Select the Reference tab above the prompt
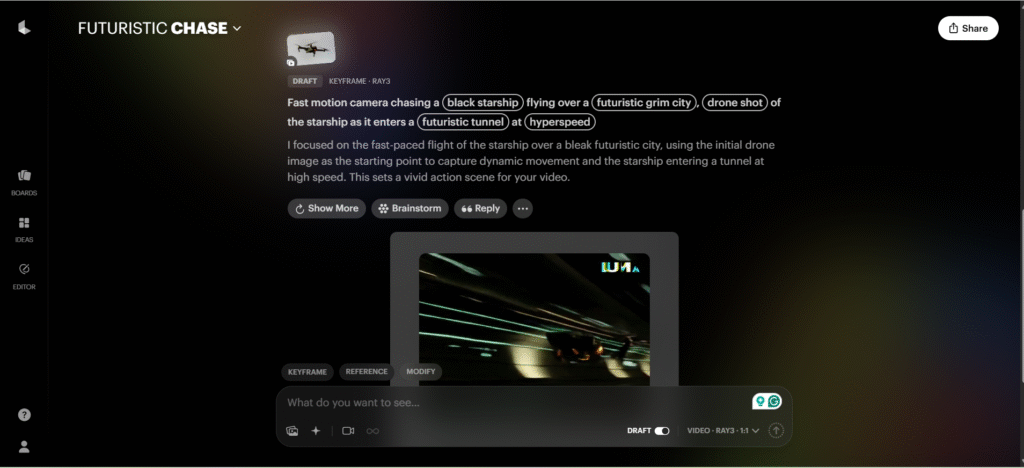 click(x=366, y=372)
